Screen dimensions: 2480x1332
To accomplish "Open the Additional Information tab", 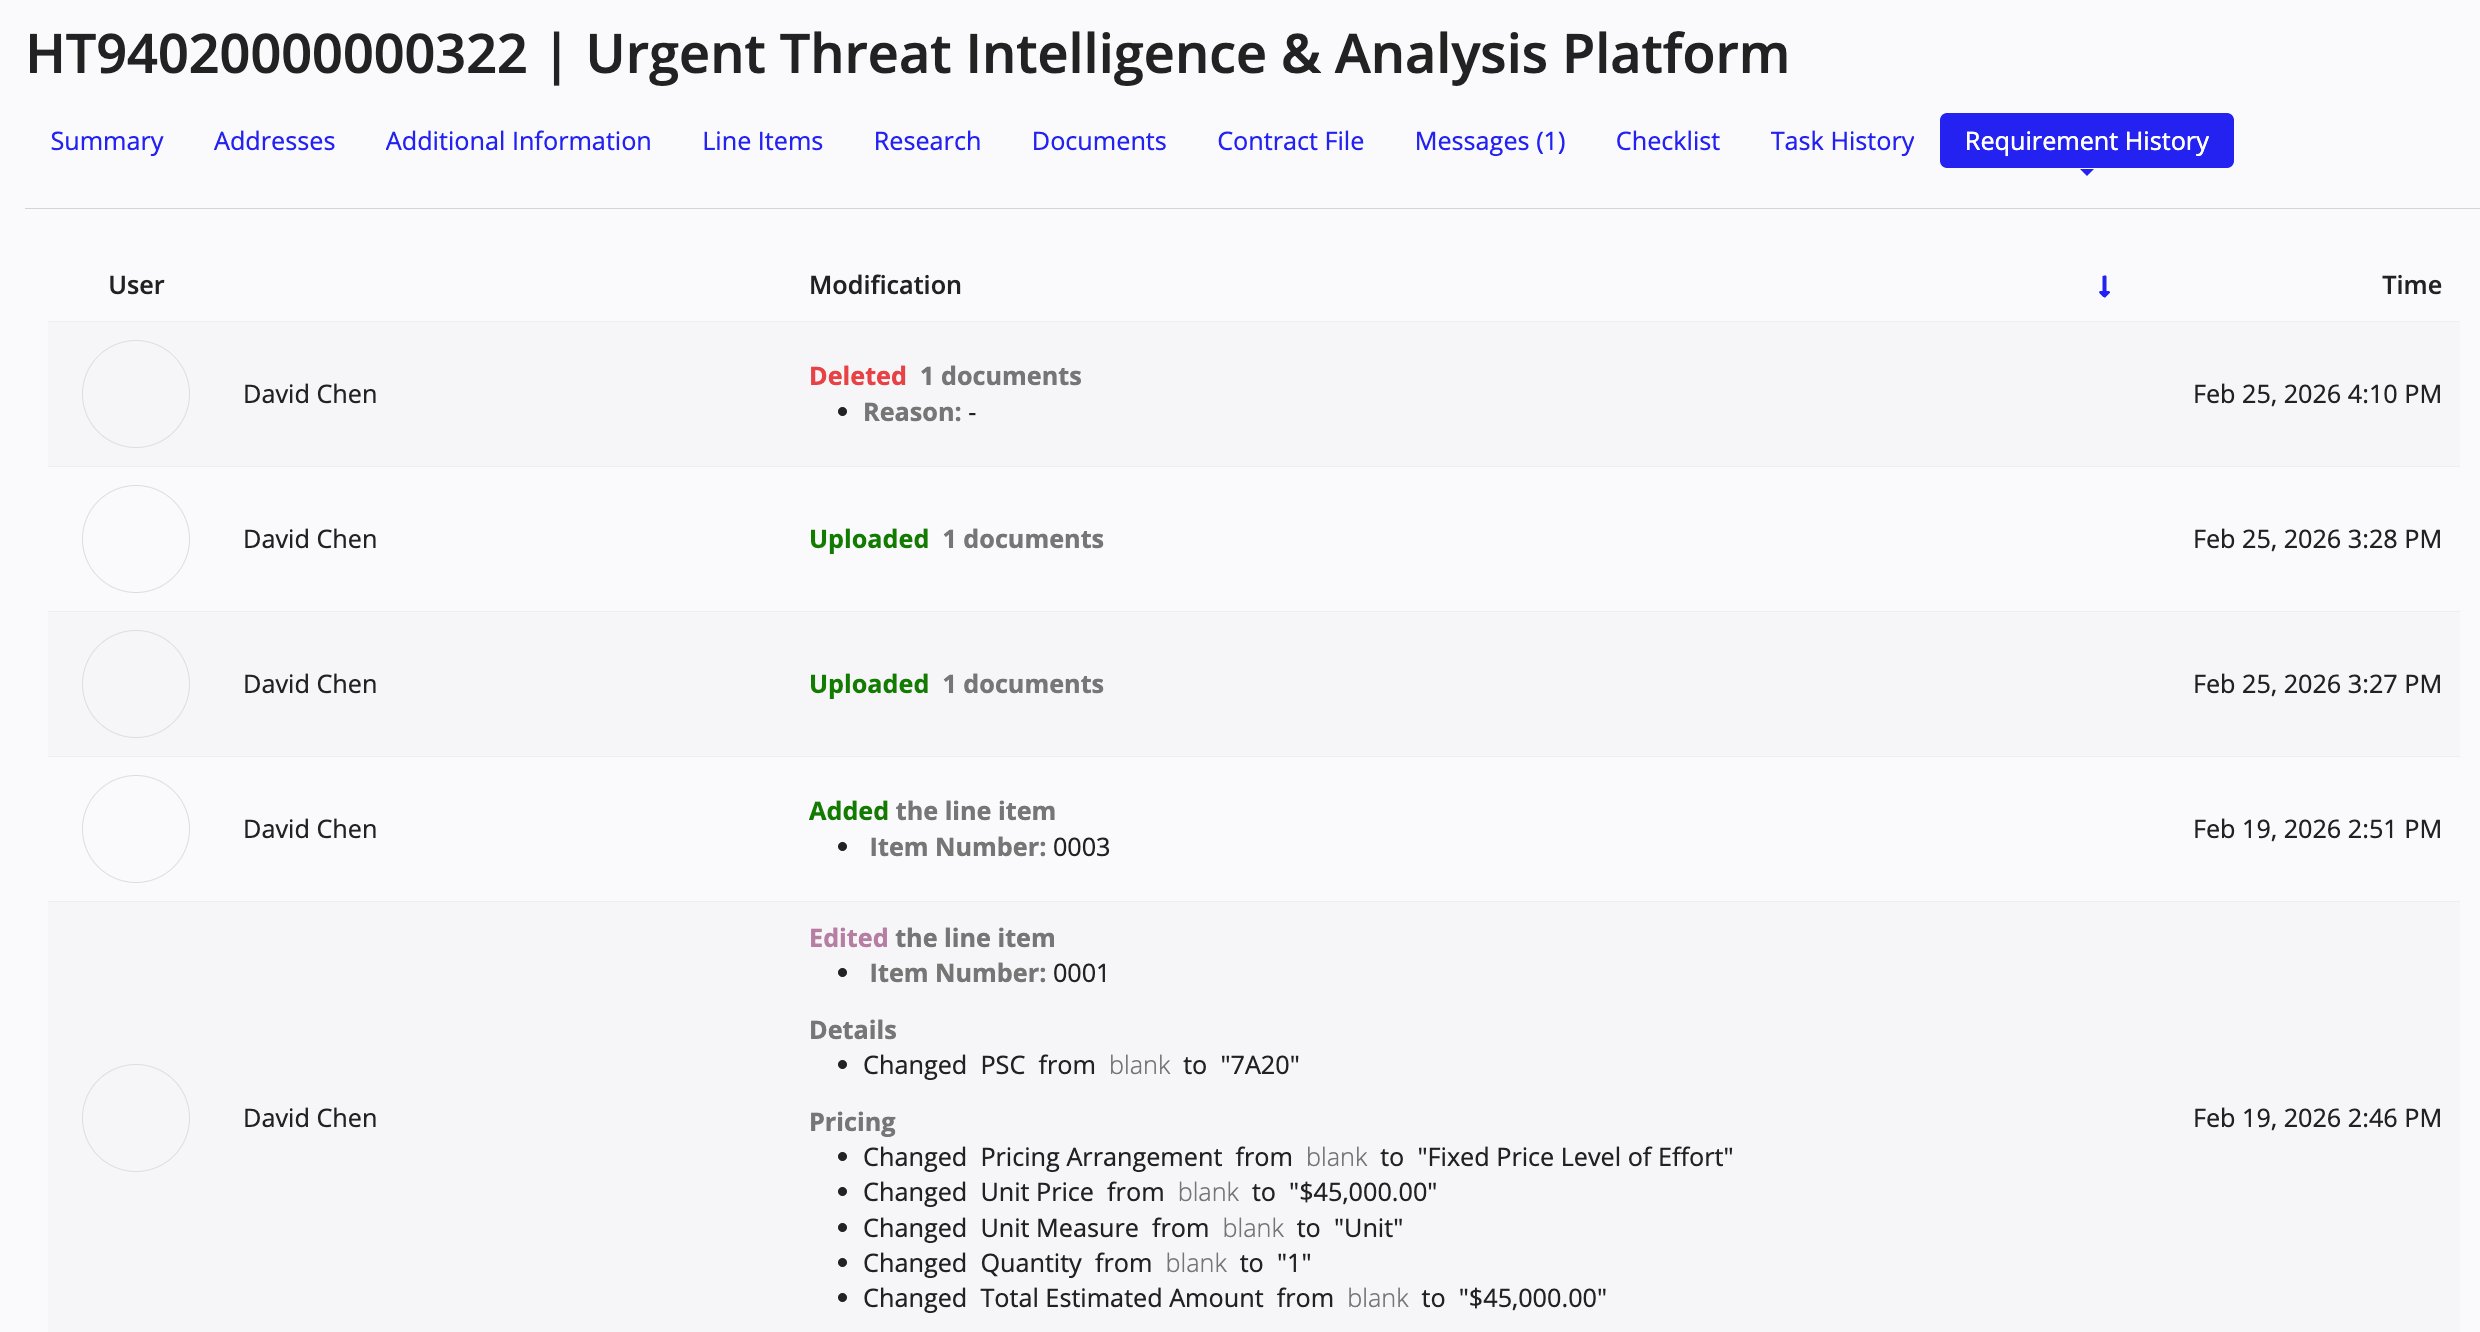I will tap(518, 141).
